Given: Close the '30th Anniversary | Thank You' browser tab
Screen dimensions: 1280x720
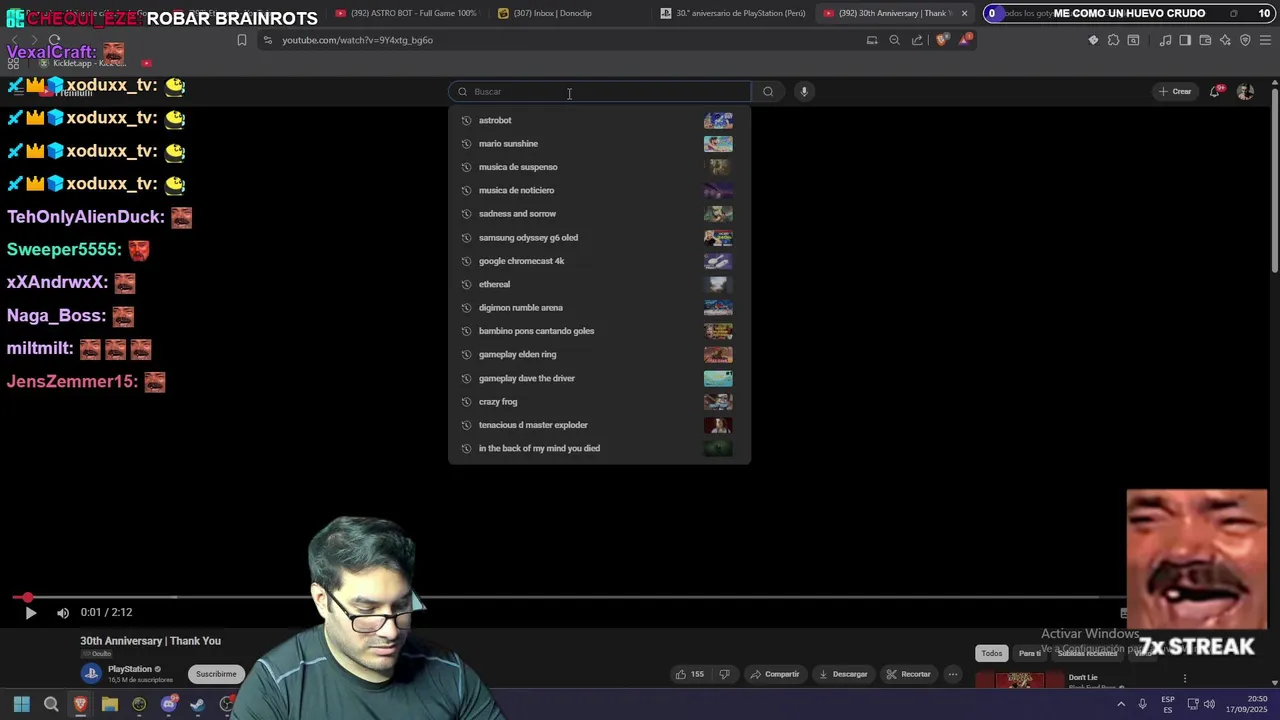Looking at the screenshot, I should (964, 13).
